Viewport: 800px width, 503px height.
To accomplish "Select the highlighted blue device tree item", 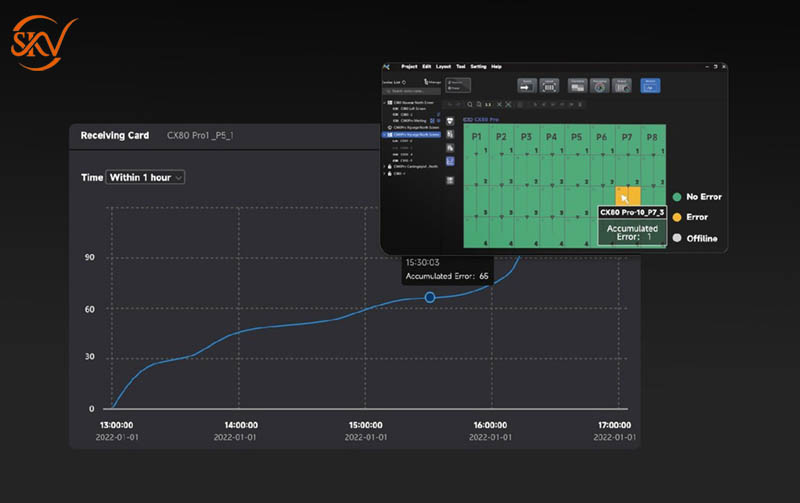I will tap(415, 134).
